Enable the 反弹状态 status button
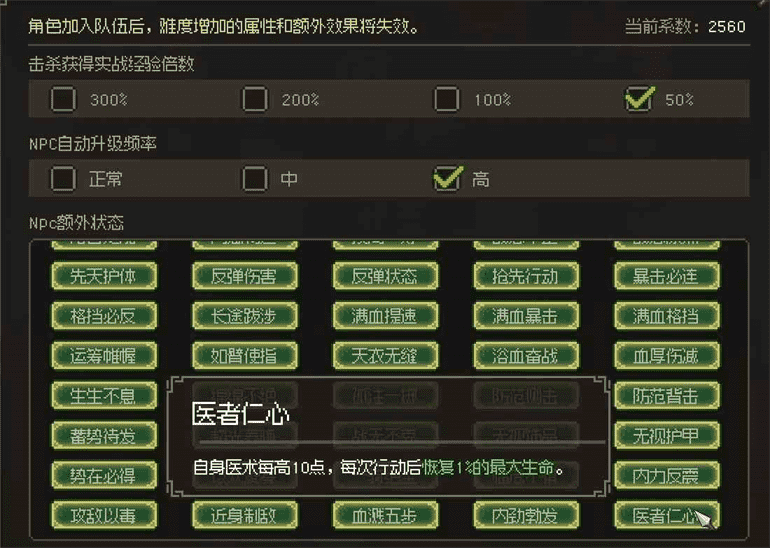 coord(385,276)
